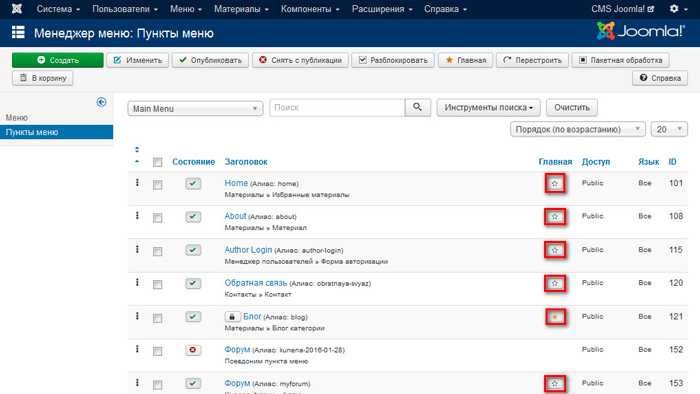The width and height of the screenshot is (700, 394).
Task: Click the green Создать button
Action: (x=58, y=60)
